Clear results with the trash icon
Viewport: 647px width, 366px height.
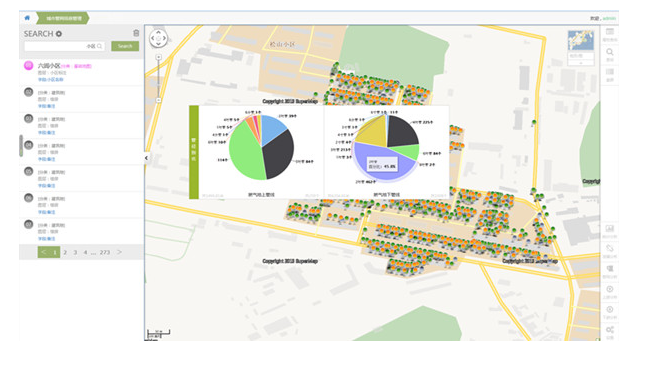coord(136,33)
